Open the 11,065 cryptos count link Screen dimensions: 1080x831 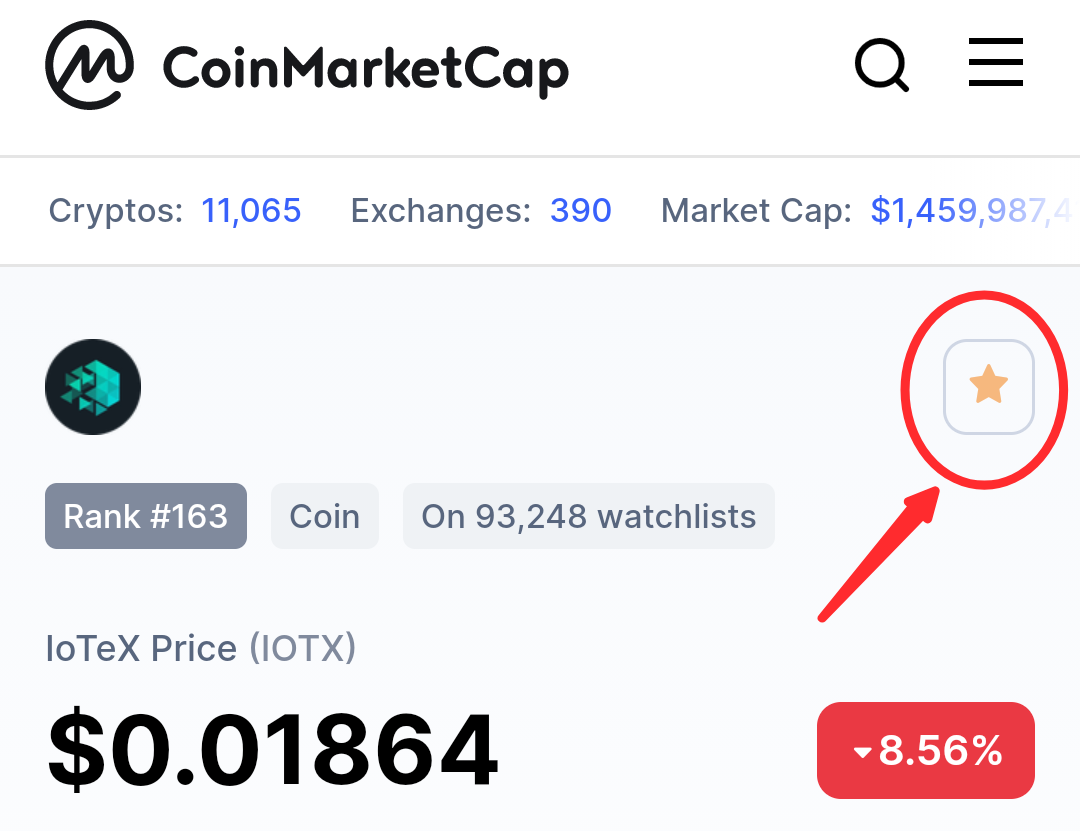pyautogui.click(x=251, y=210)
